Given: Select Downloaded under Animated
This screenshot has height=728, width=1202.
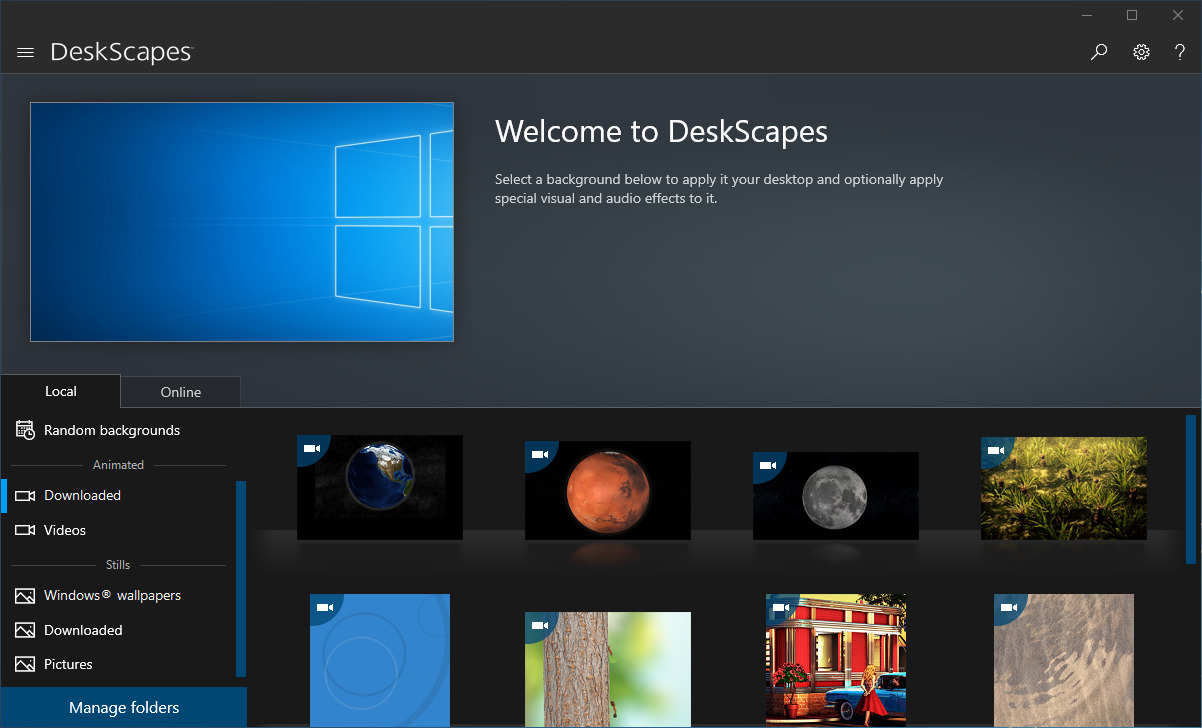Looking at the screenshot, I should (82, 495).
